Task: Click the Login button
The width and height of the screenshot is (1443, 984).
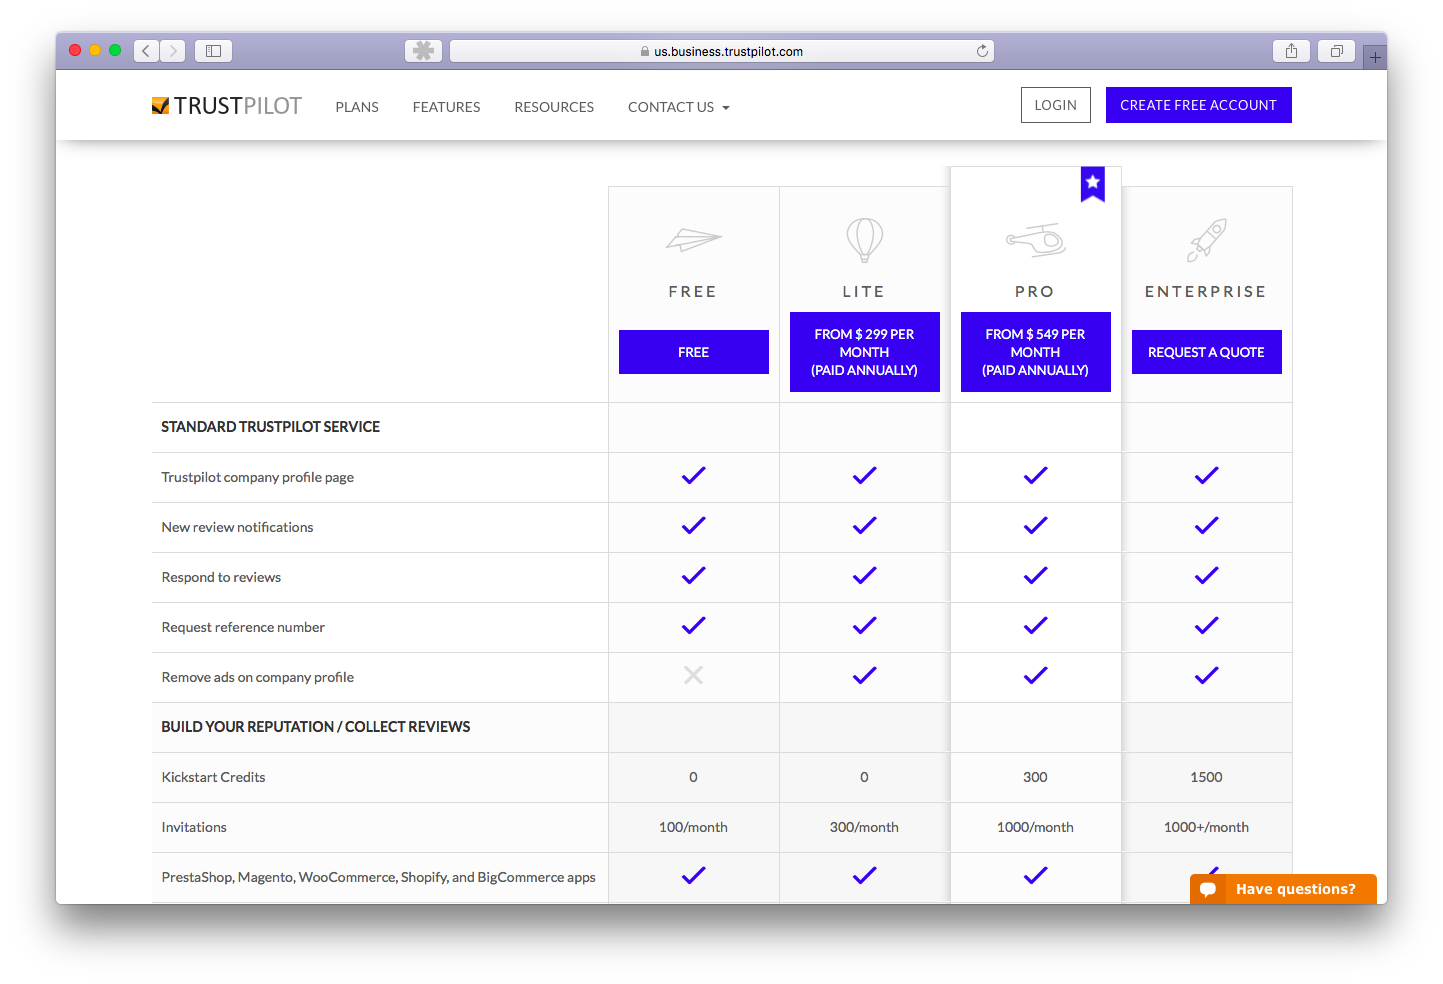Action: click(x=1055, y=105)
